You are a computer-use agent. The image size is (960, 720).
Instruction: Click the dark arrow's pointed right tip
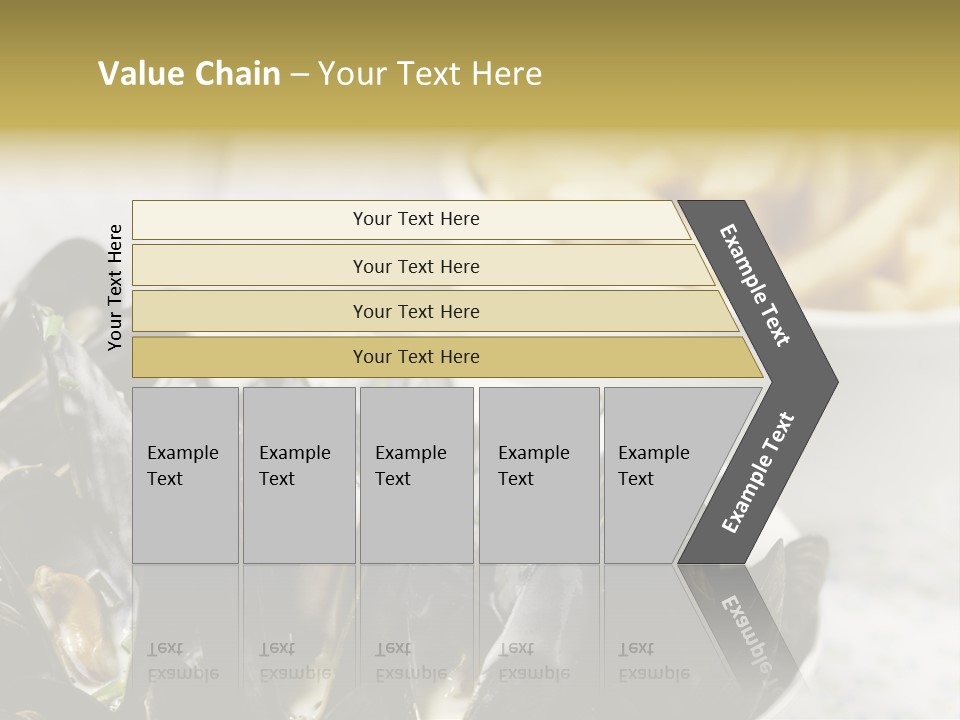(x=831, y=382)
